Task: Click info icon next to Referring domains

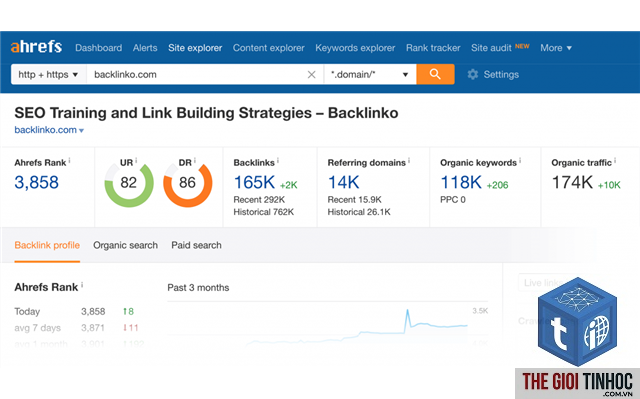Action: click(x=409, y=161)
